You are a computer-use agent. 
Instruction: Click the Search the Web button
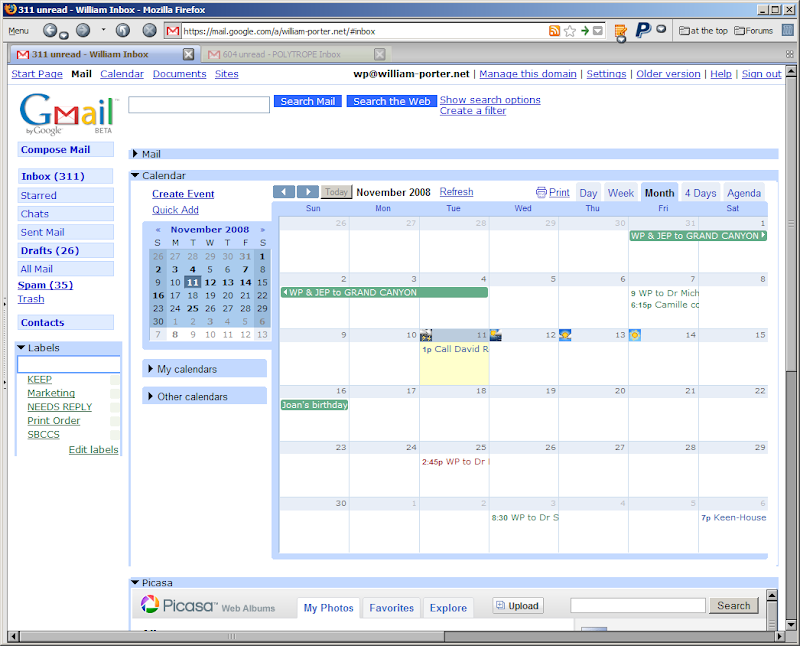click(x=392, y=101)
